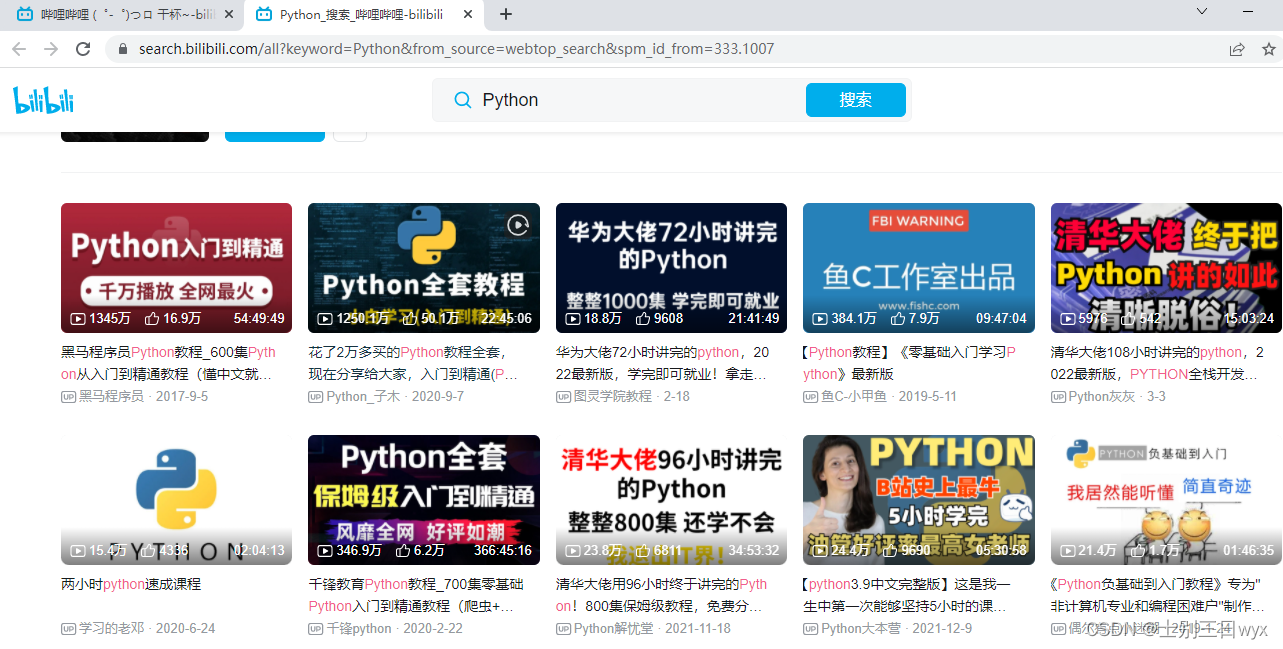Click the site lock icon
This screenshot has height=649, width=1283.
pyautogui.click(x=123, y=49)
